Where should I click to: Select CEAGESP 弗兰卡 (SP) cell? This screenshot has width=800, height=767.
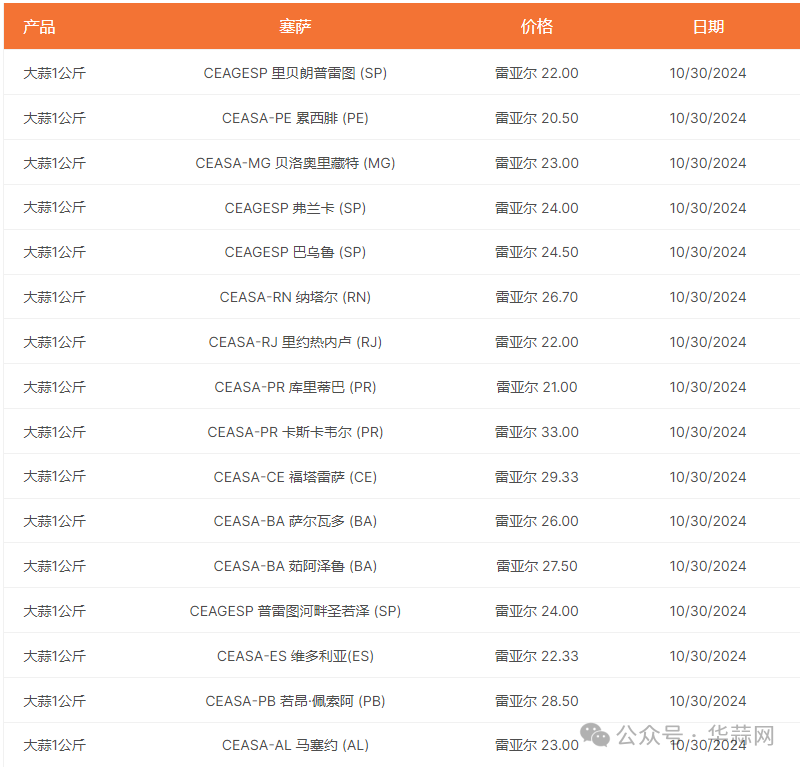(295, 208)
